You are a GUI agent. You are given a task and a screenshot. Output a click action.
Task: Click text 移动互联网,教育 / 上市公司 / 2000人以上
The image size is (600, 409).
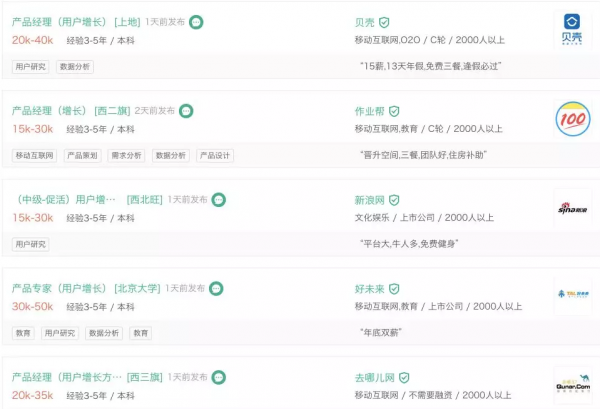pyautogui.click(x=439, y=306)
